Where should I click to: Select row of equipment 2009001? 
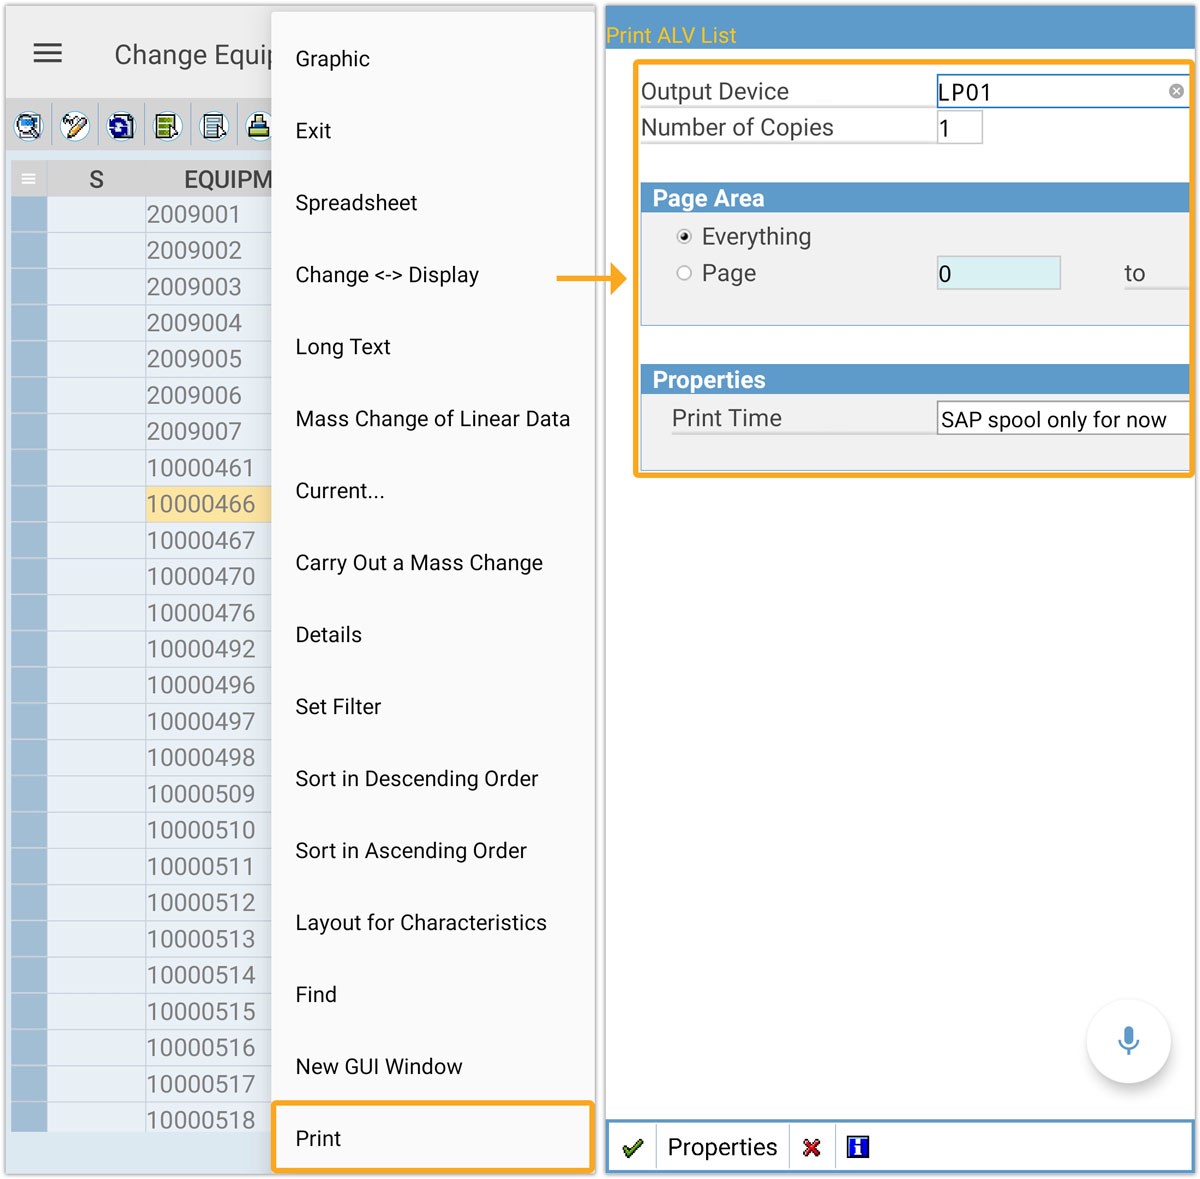tap(29, 215)
